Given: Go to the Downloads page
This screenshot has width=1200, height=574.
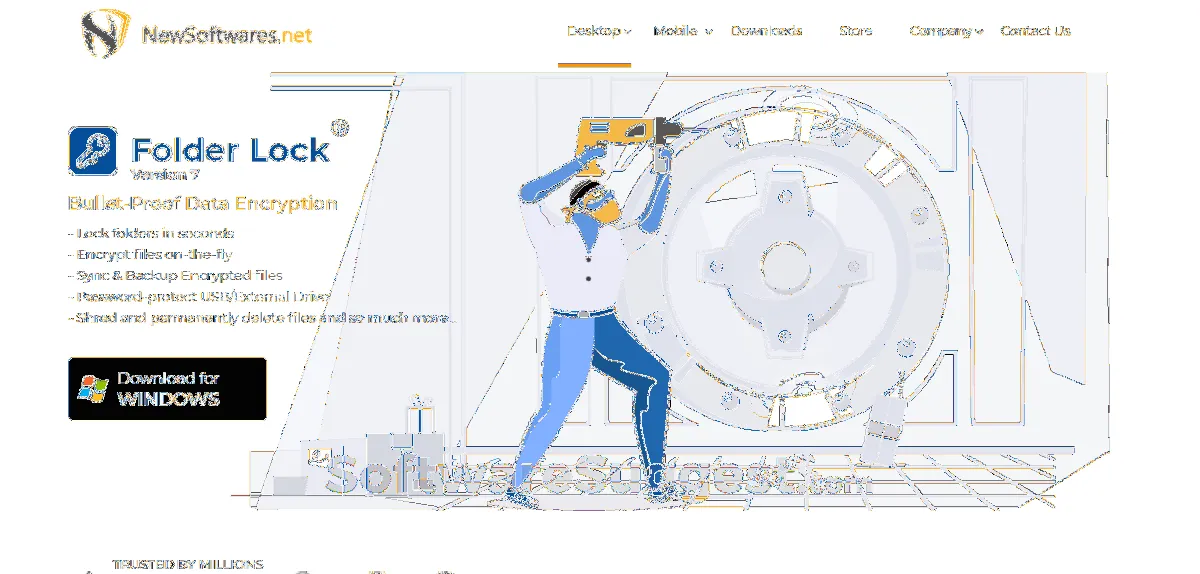Looking at the screenshot, I should pyautogui.click(x=766, y=31).
